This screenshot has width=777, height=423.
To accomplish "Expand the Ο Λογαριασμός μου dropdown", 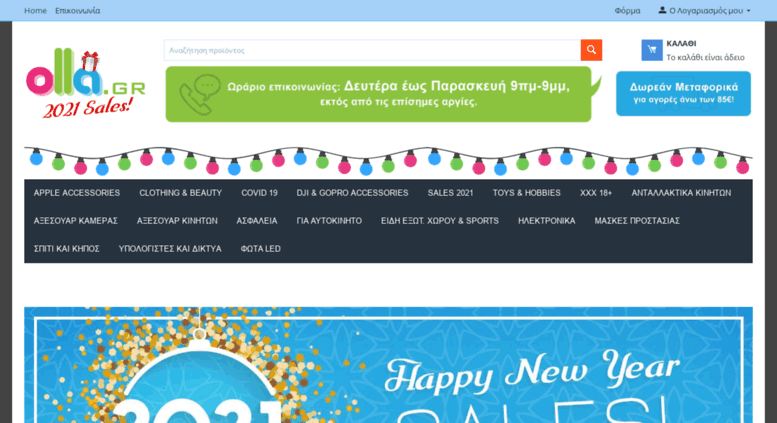I will (x=705, y=10).
